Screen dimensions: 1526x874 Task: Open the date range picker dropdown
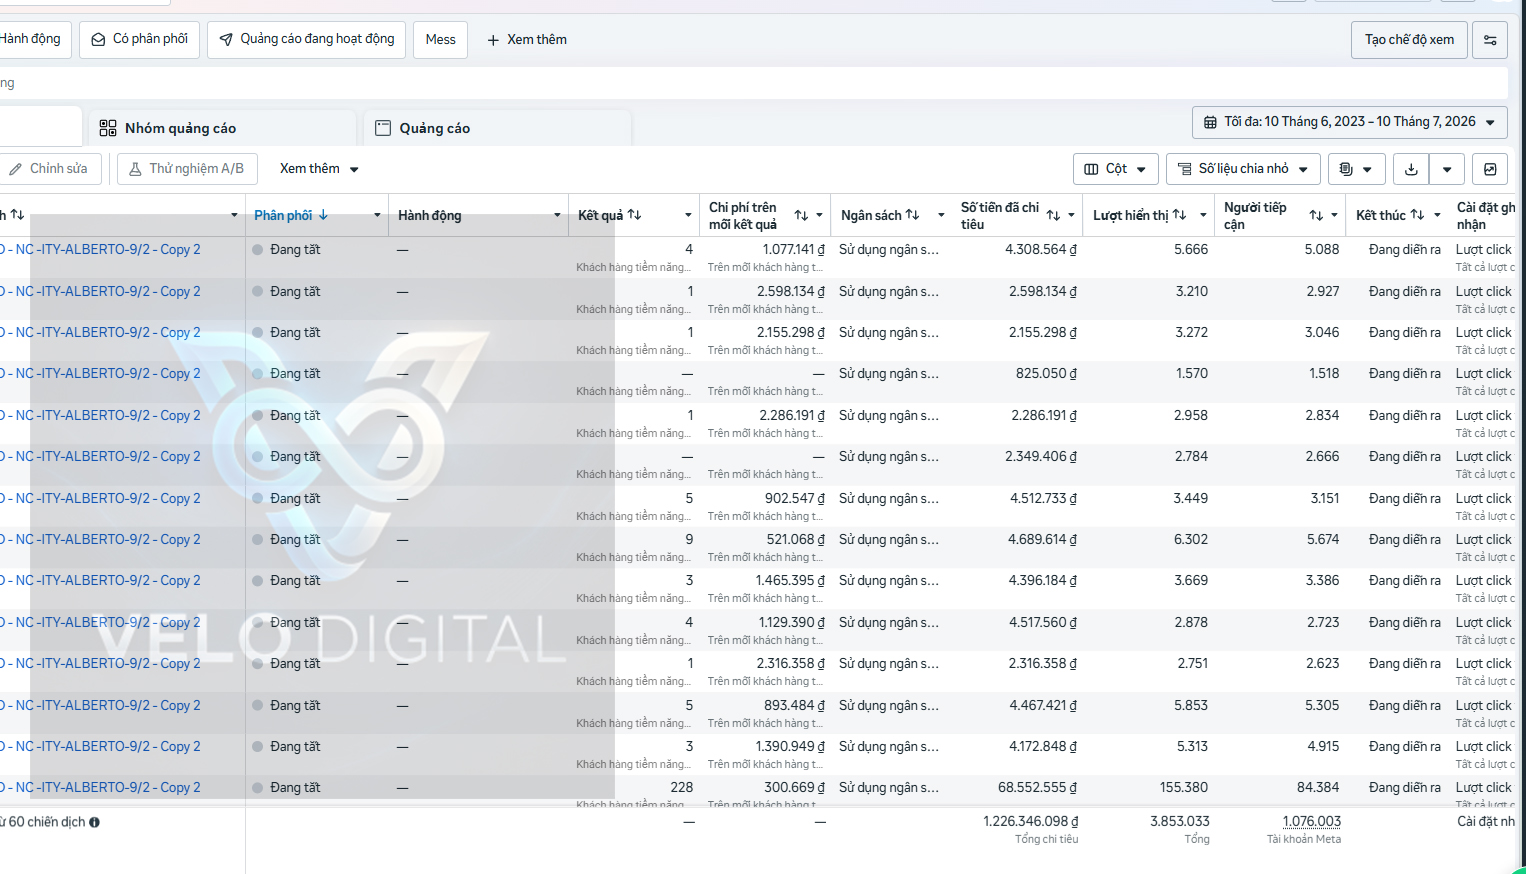(x=1350, y=122)
